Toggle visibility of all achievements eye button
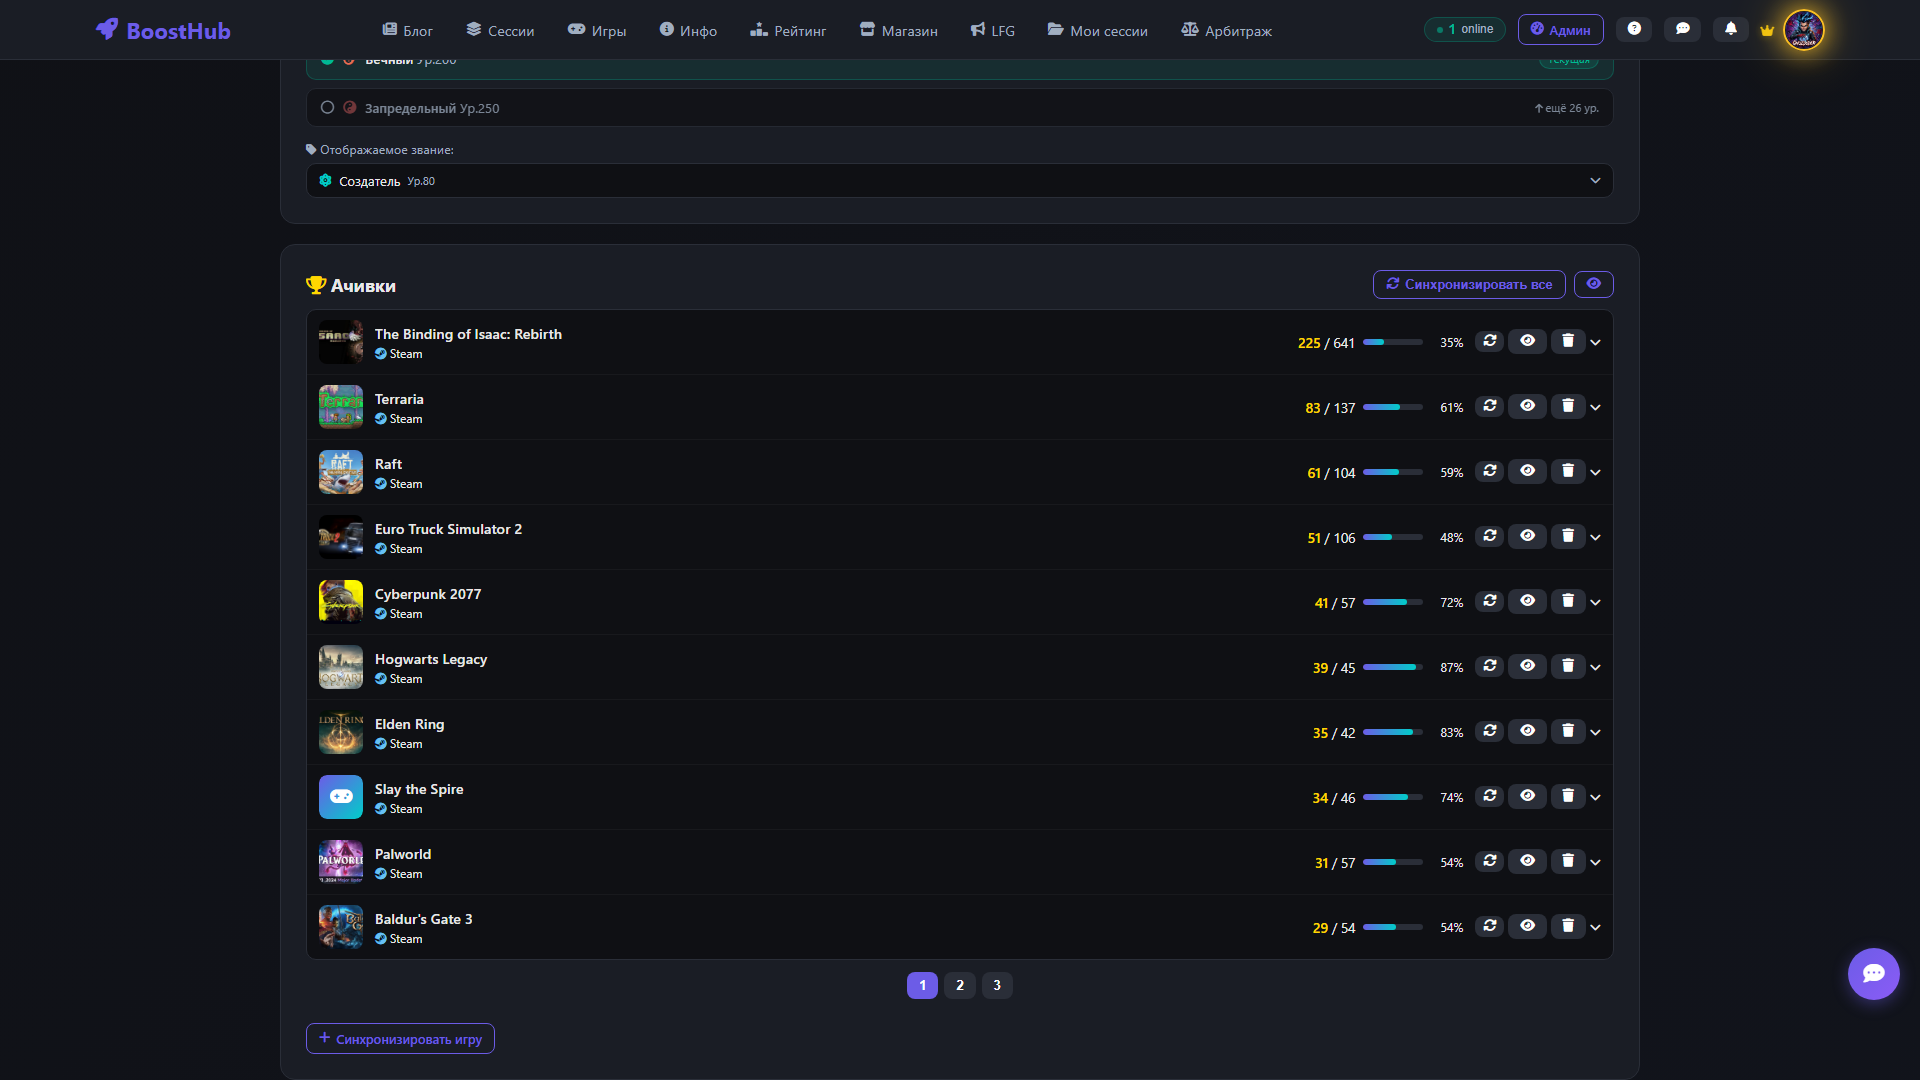The height and width of the screenshot is (1080, 1920). [1593, 284]
